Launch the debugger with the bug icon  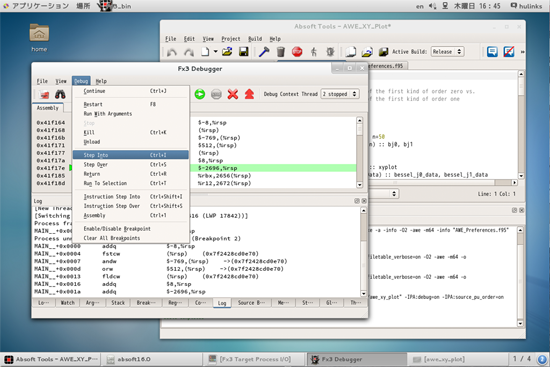point(330,52)
